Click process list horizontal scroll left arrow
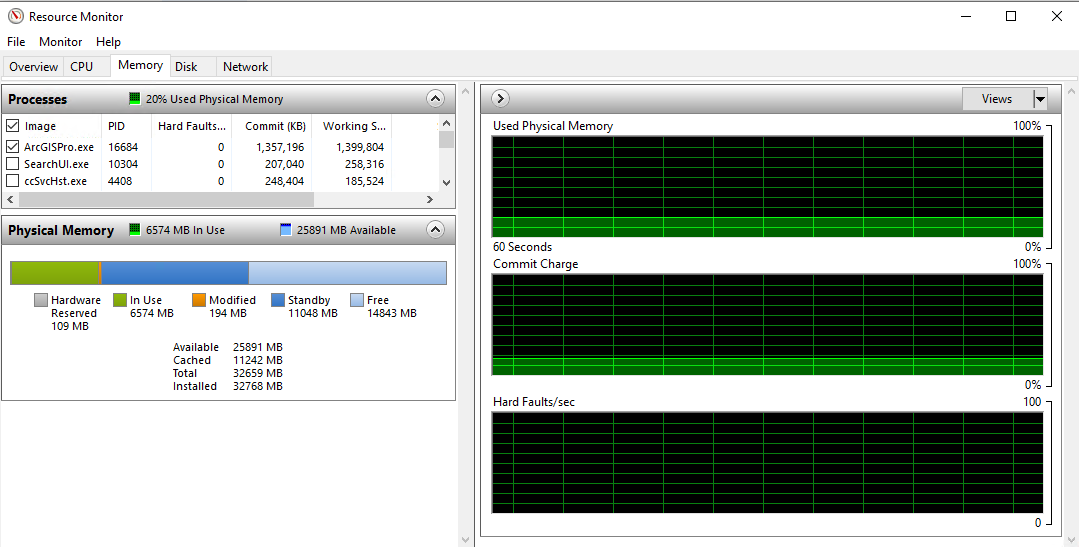Image resolution: width=1079 pixels, height=547 pixels. coord(10,200)
